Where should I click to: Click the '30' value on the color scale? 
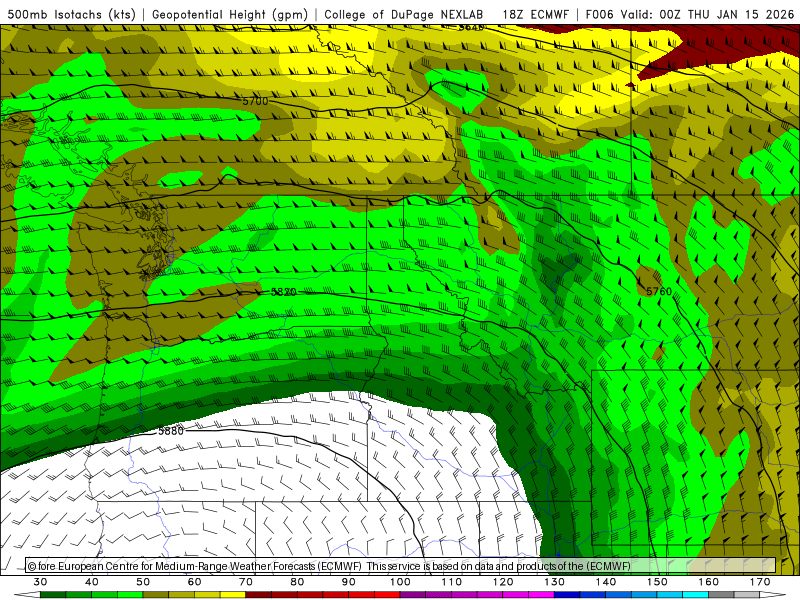tap(40, 582)
